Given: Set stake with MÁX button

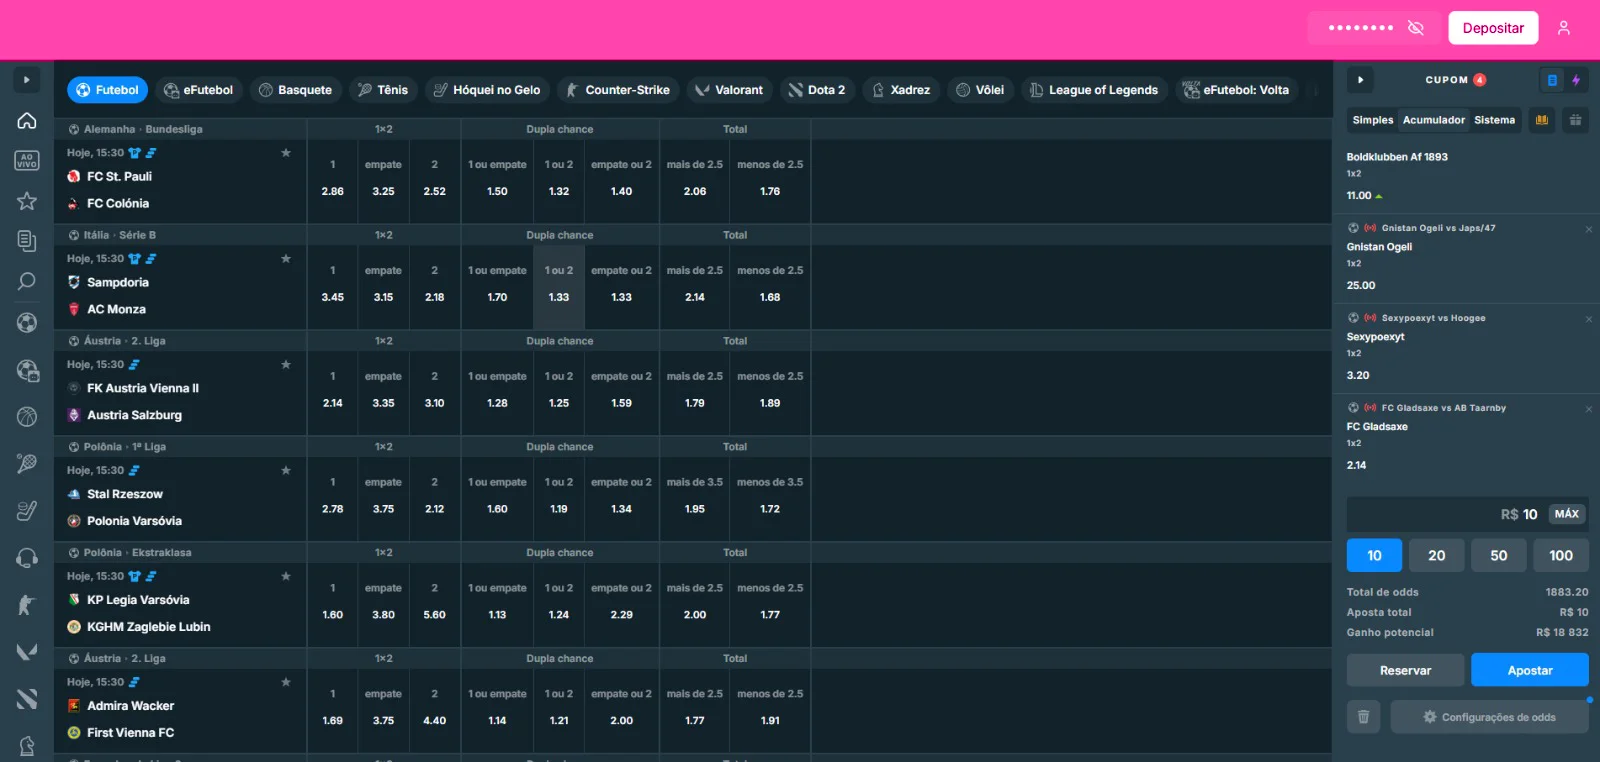Looking at the screenshot, I should click(x=1567, y=514).
